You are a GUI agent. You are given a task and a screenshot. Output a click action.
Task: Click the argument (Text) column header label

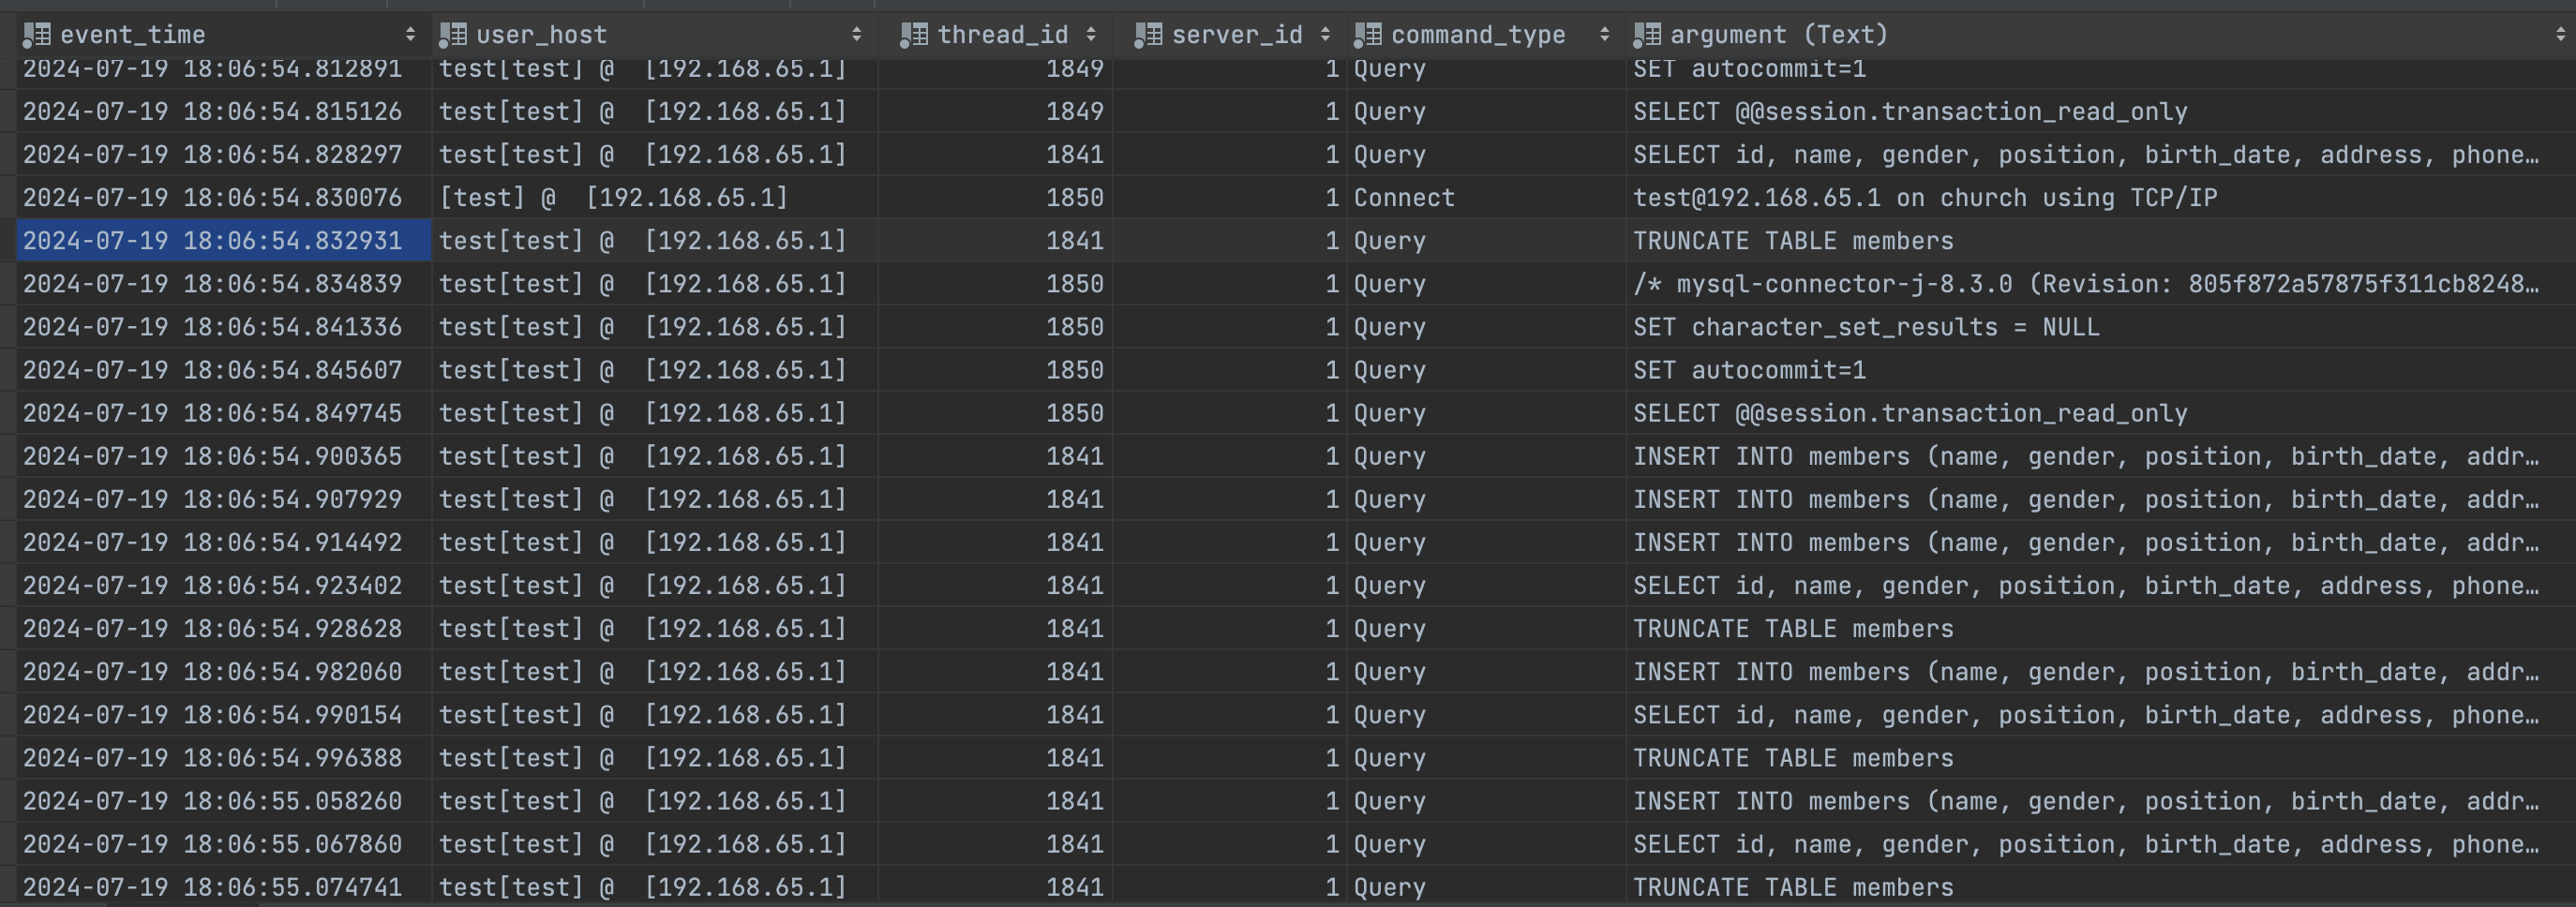1779,35
